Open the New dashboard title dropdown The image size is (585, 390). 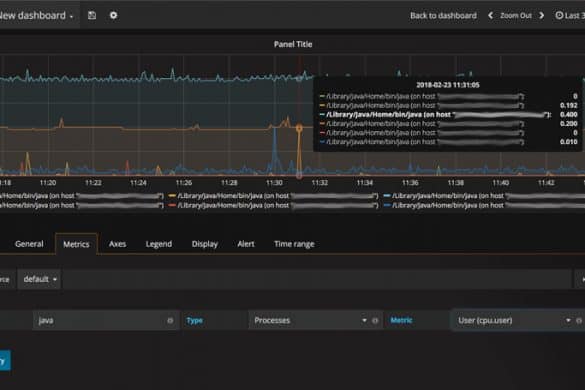point(37,15)
